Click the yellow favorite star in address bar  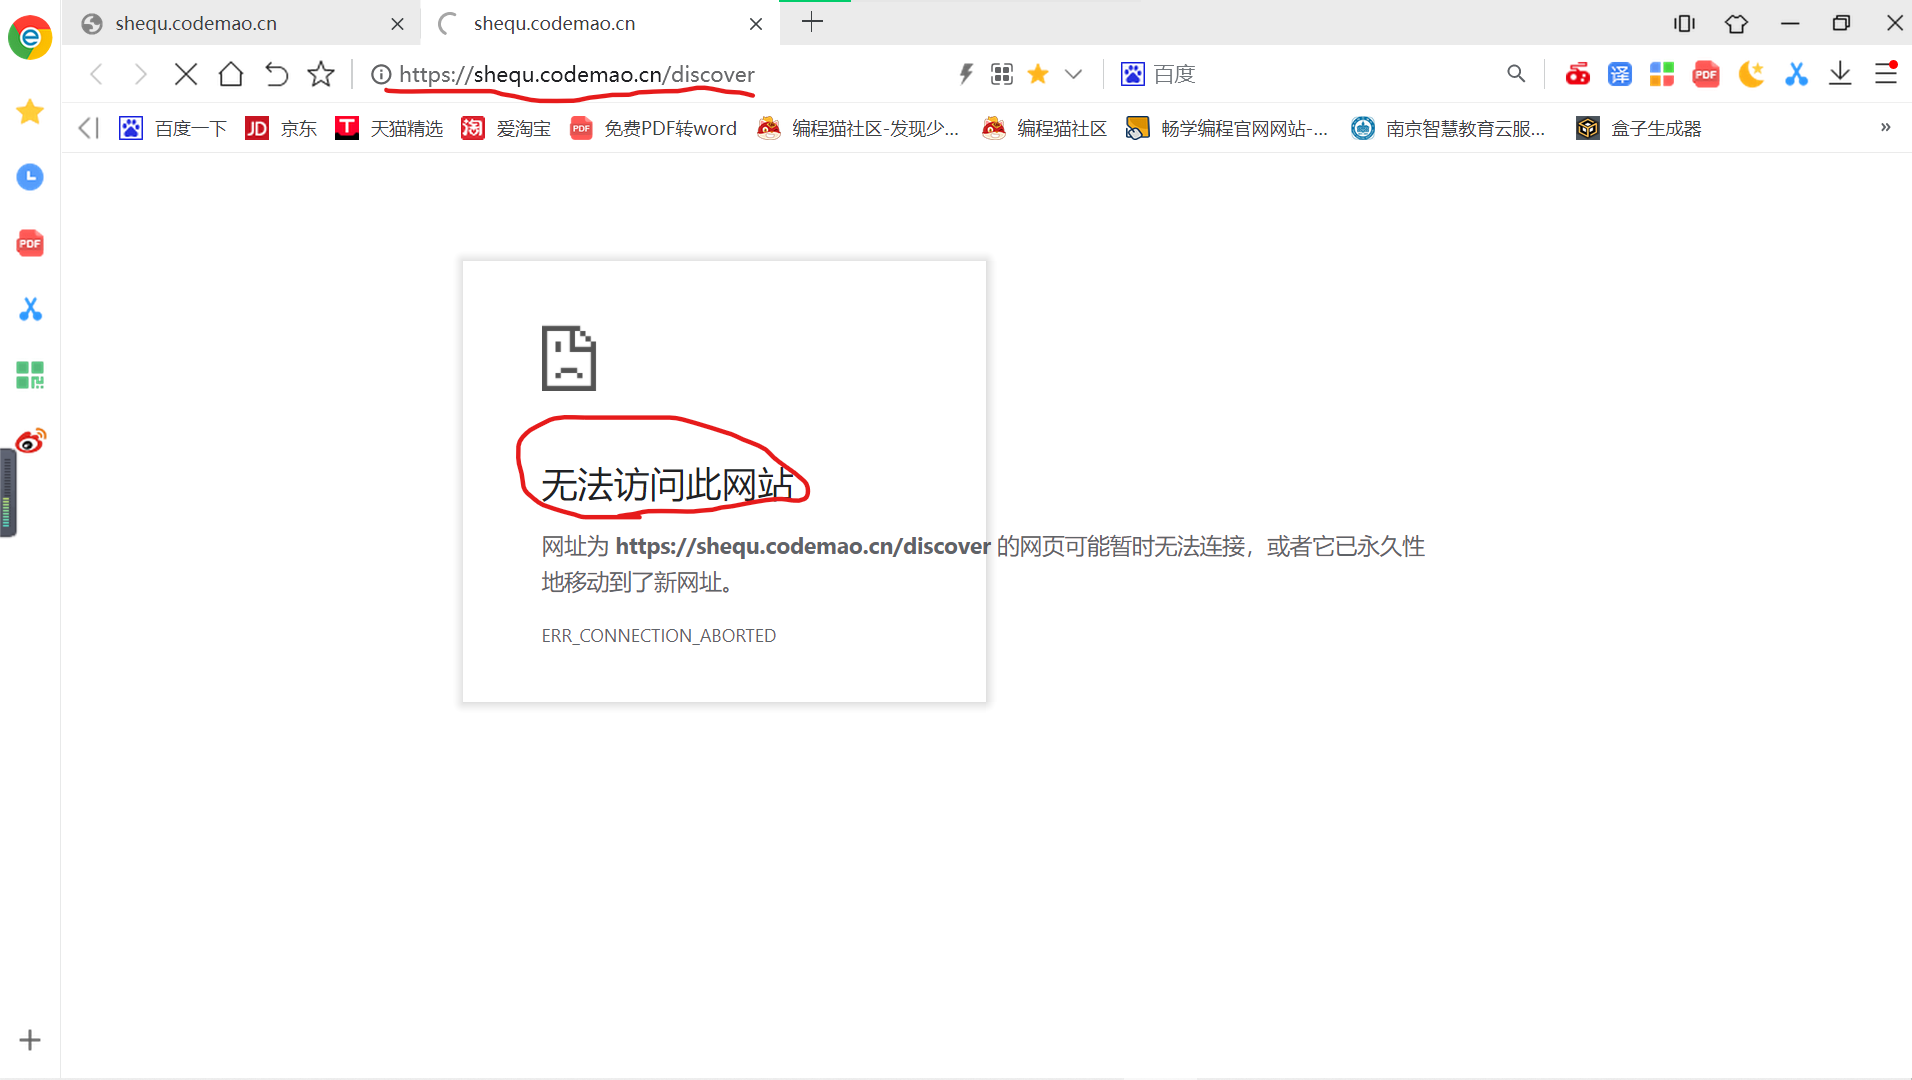(1038, 74)
